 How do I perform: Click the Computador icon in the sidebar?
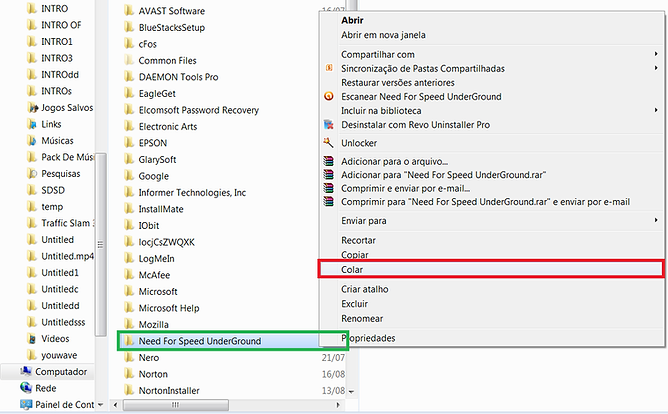click(26, 371)
